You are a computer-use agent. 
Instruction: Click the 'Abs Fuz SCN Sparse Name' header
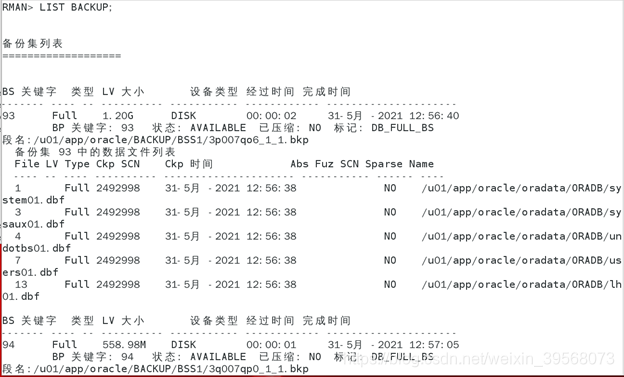click(362, 164)
